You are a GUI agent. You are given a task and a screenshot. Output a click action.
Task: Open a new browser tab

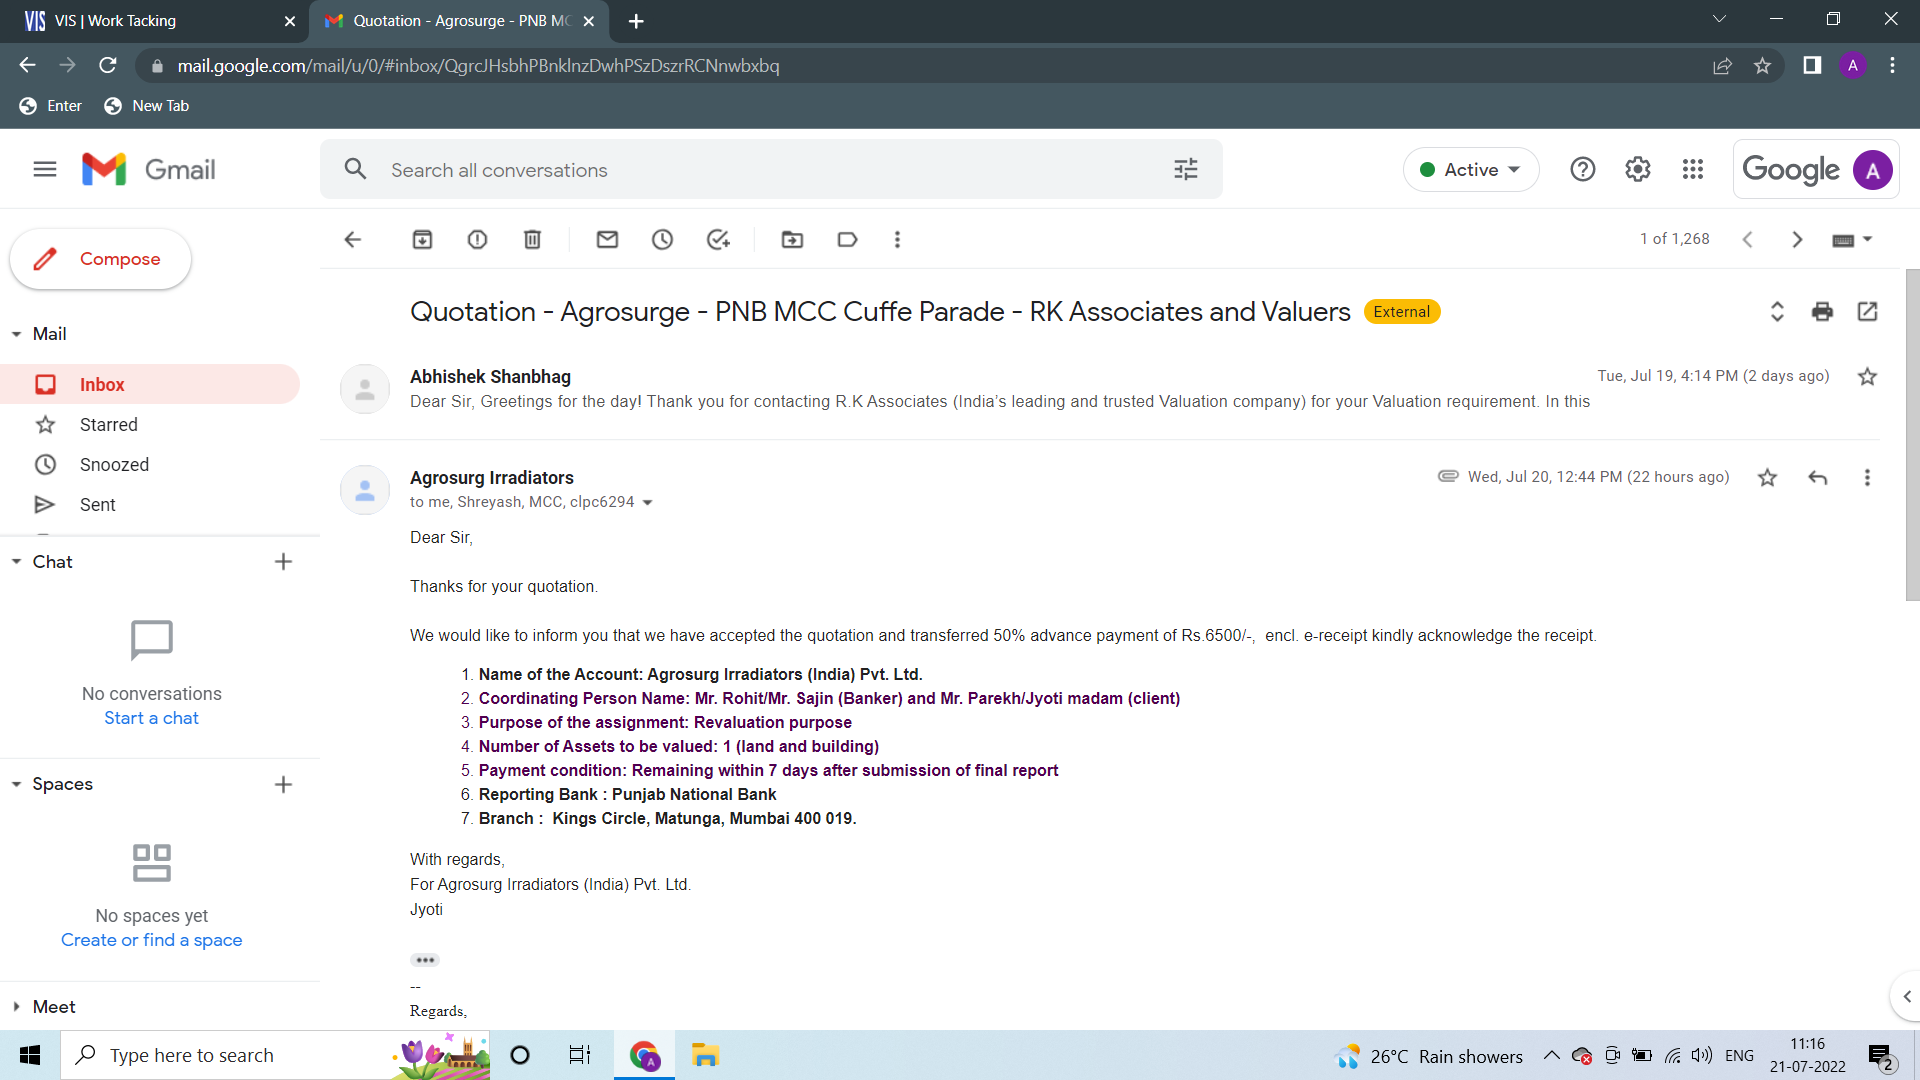tap(636, 21)
